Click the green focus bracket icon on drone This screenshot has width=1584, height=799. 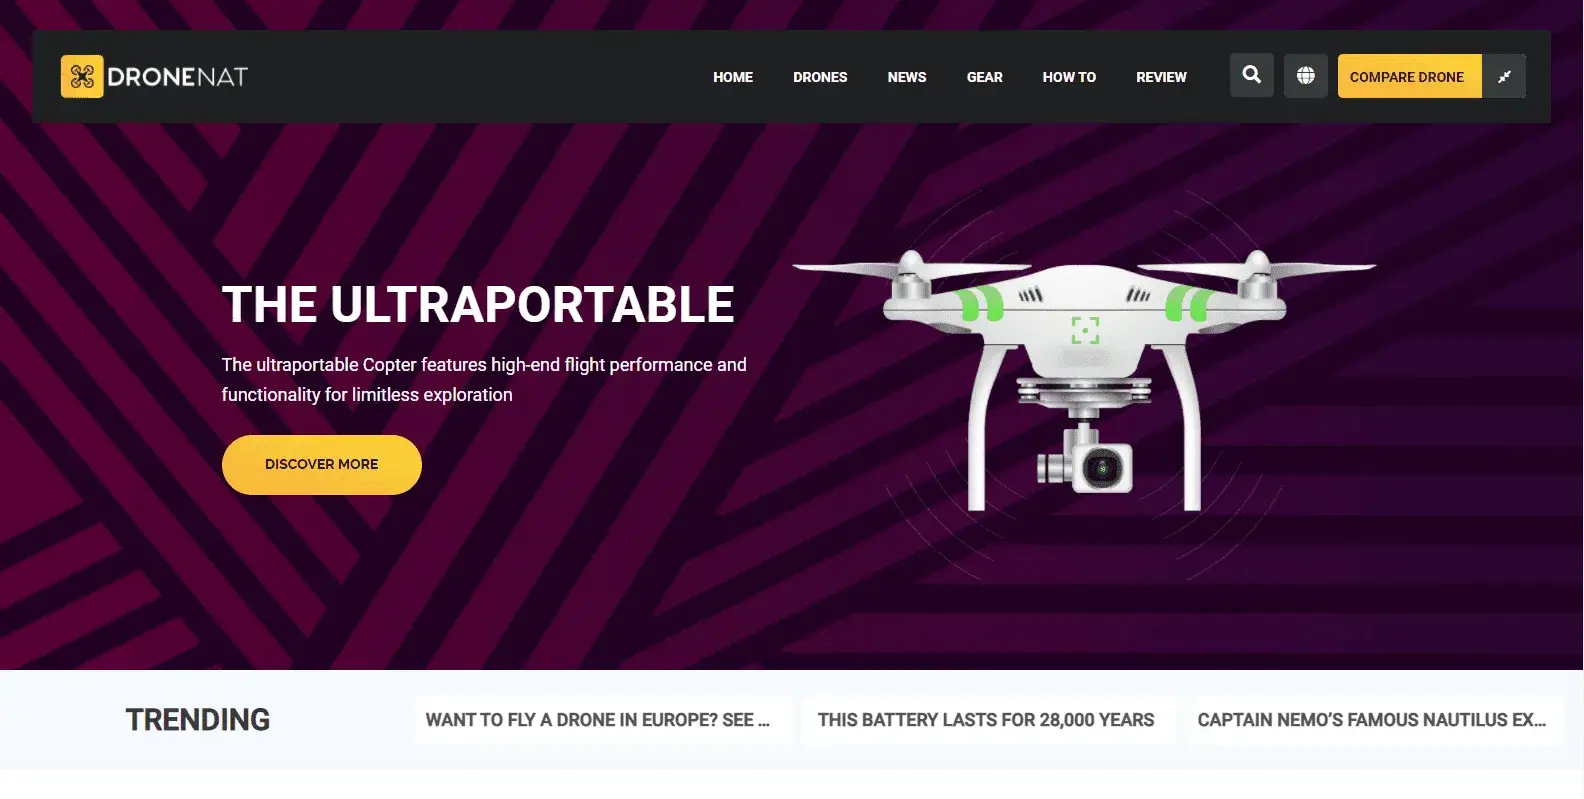pos(1085,330)
